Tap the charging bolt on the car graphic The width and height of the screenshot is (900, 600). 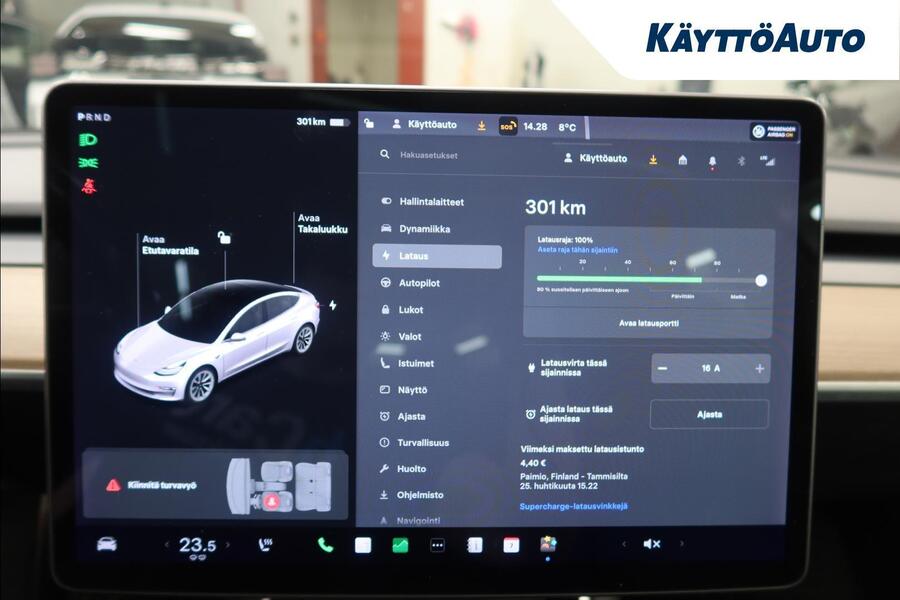pos(332,303)
